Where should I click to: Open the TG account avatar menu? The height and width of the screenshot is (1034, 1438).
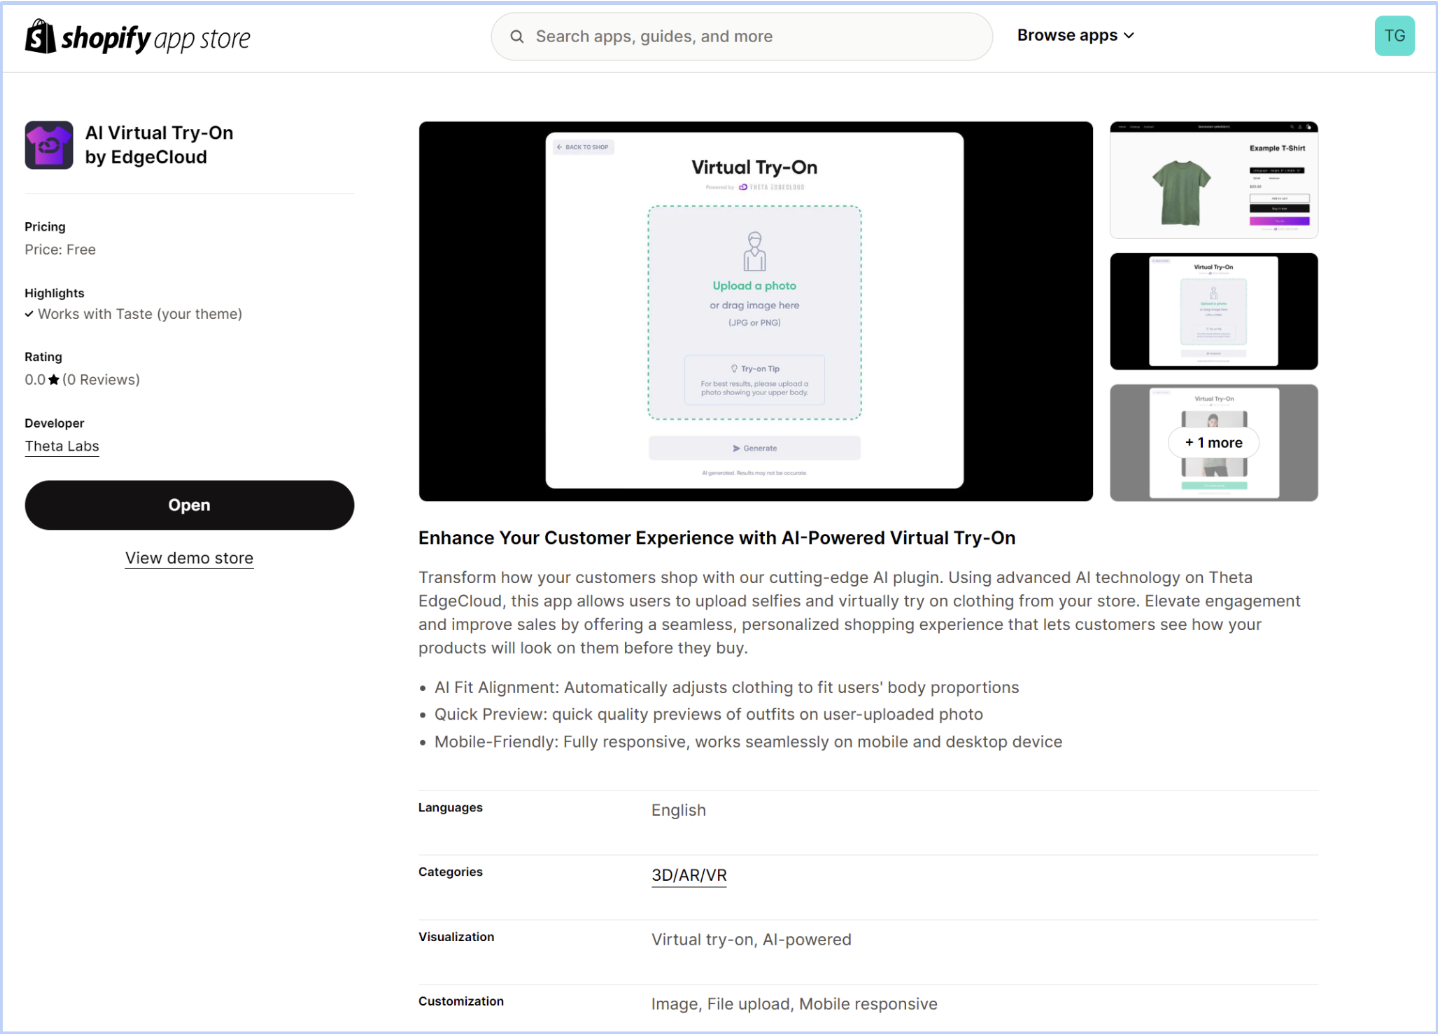[1394, 36]
